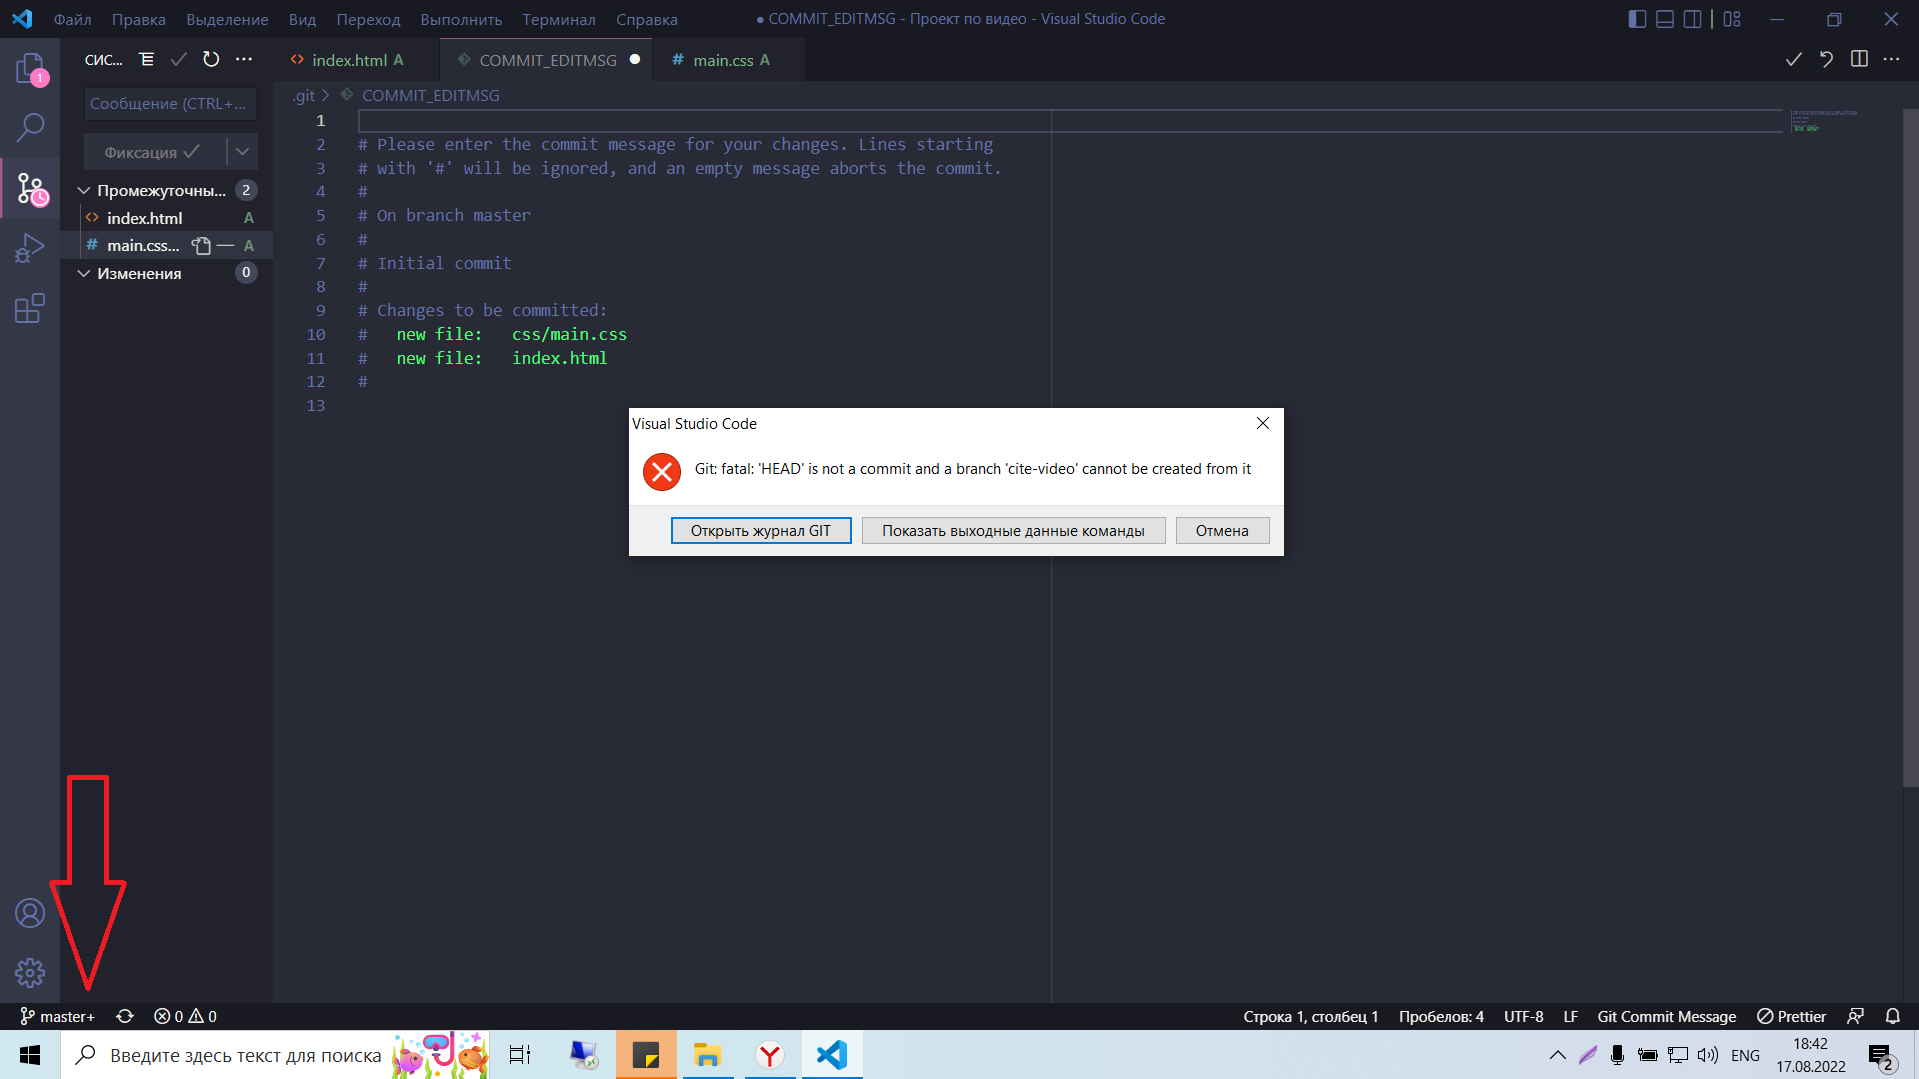
Task: Accept the commit message with the editor checkmark
Action: pos(1794,60)
